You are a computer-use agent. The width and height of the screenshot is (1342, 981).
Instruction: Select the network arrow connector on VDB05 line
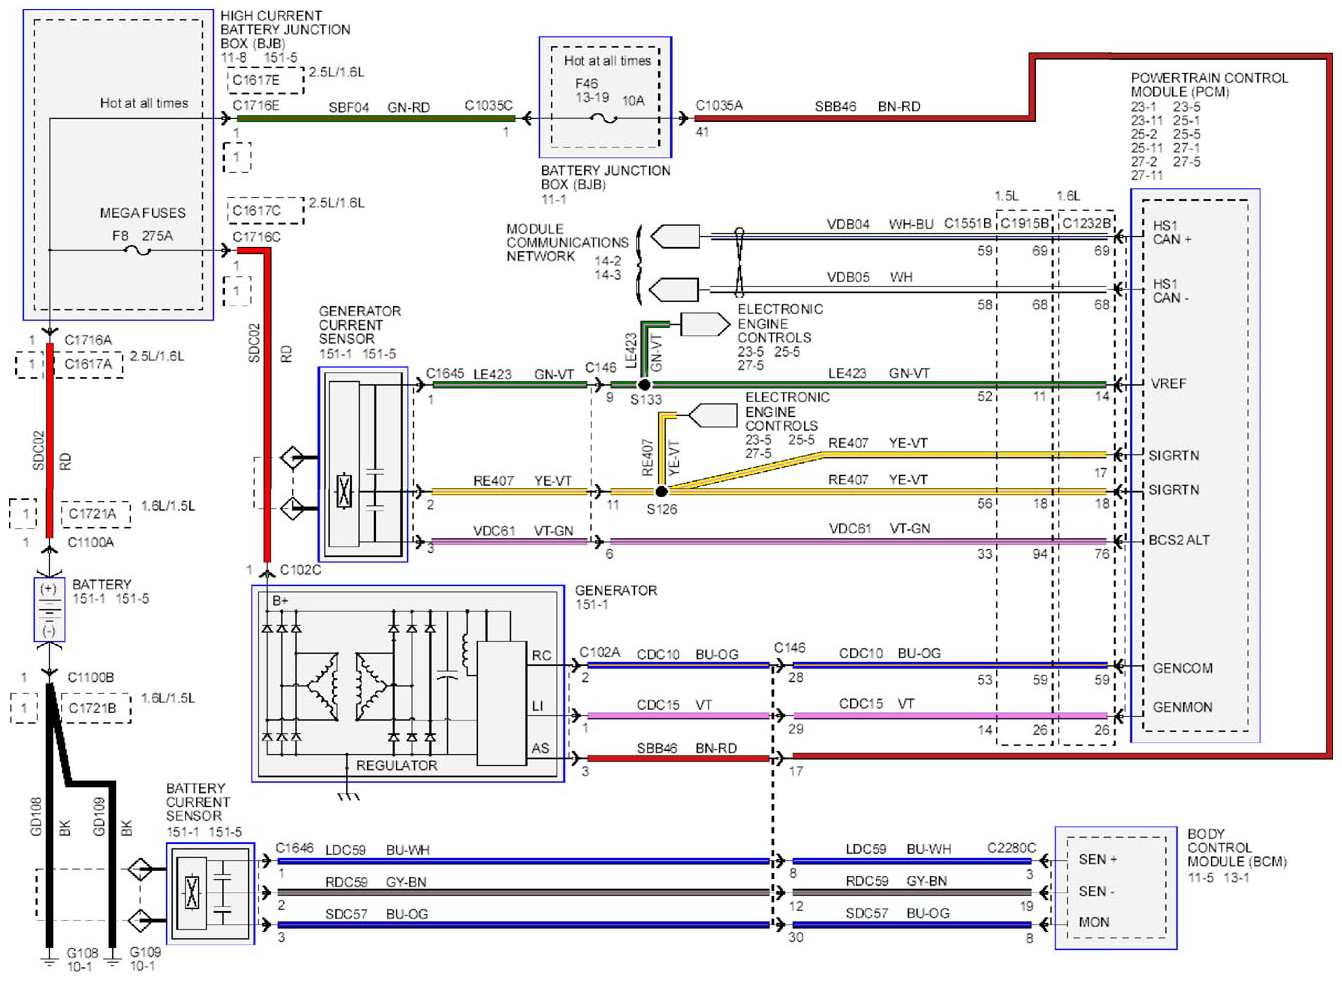[x=675, y=290]
